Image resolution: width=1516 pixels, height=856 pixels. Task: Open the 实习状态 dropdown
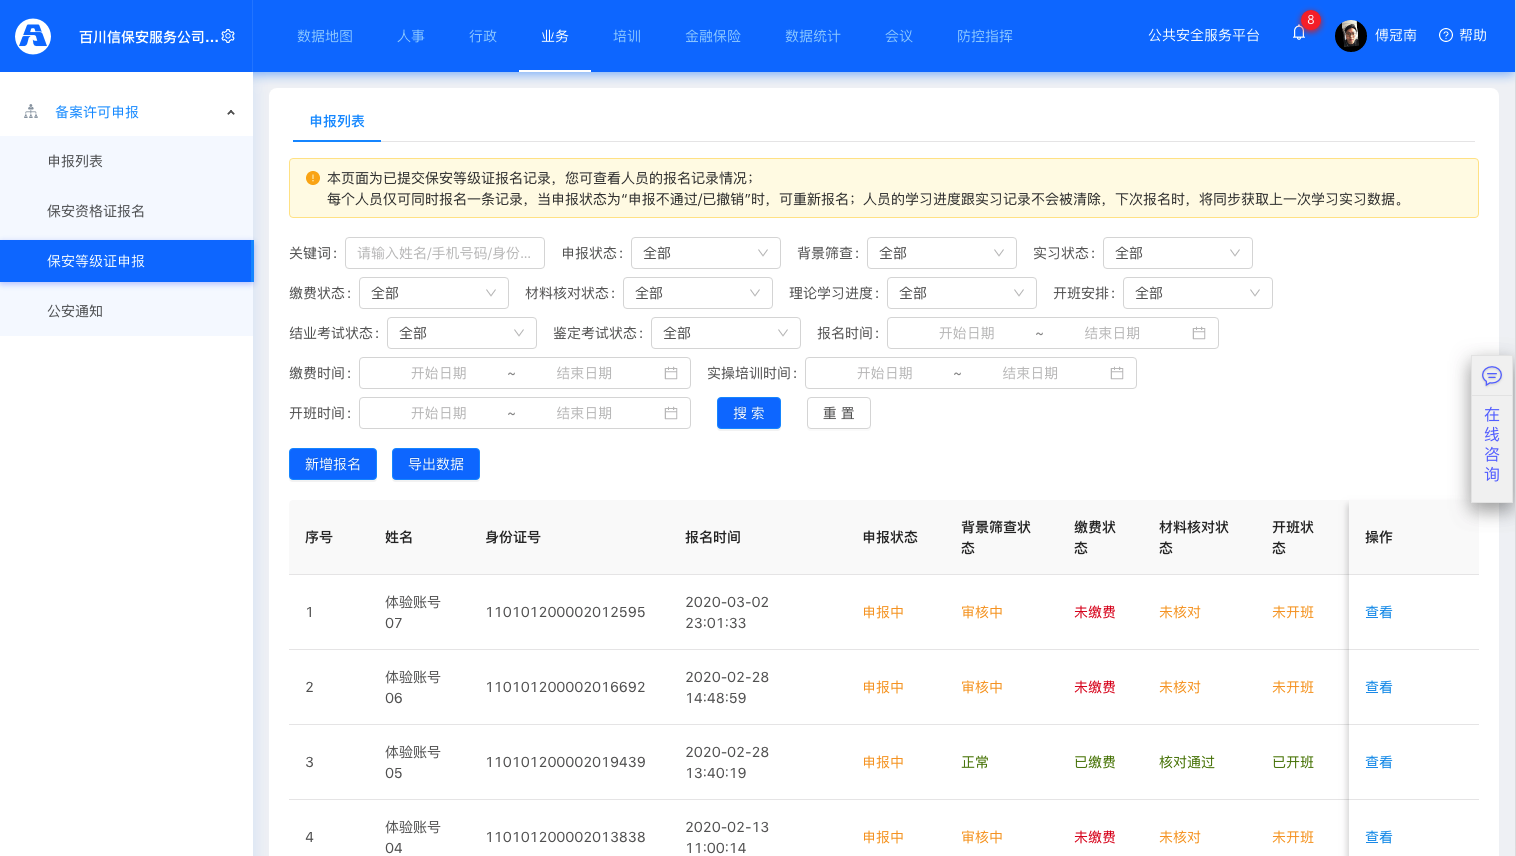[x=1178, y=253]
